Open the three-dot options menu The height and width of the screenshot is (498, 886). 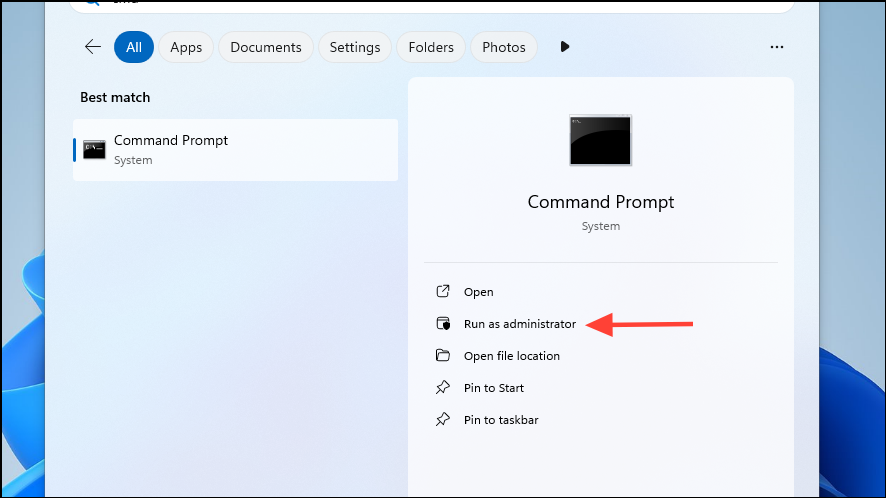[776, 47]
